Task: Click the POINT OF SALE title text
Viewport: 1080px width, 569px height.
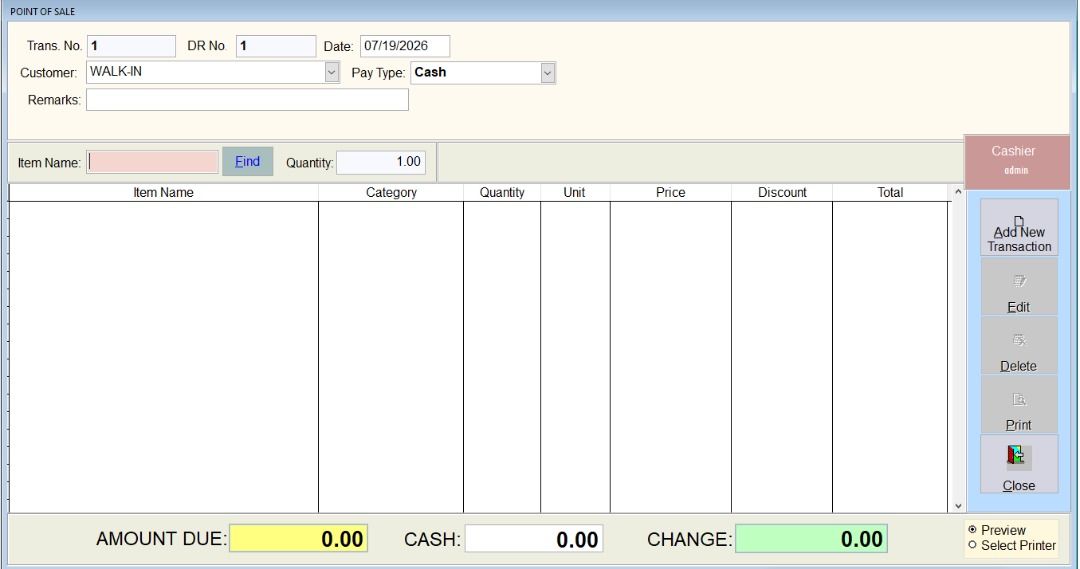Action: 43,12
